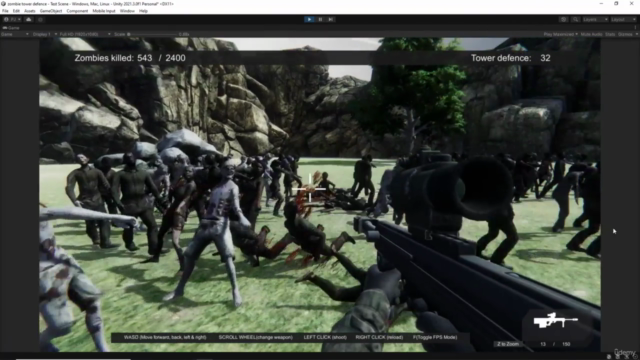Click the Step frame button
Image resolution: width=640 pixels, height=360 pixels.
coord(331,19)
